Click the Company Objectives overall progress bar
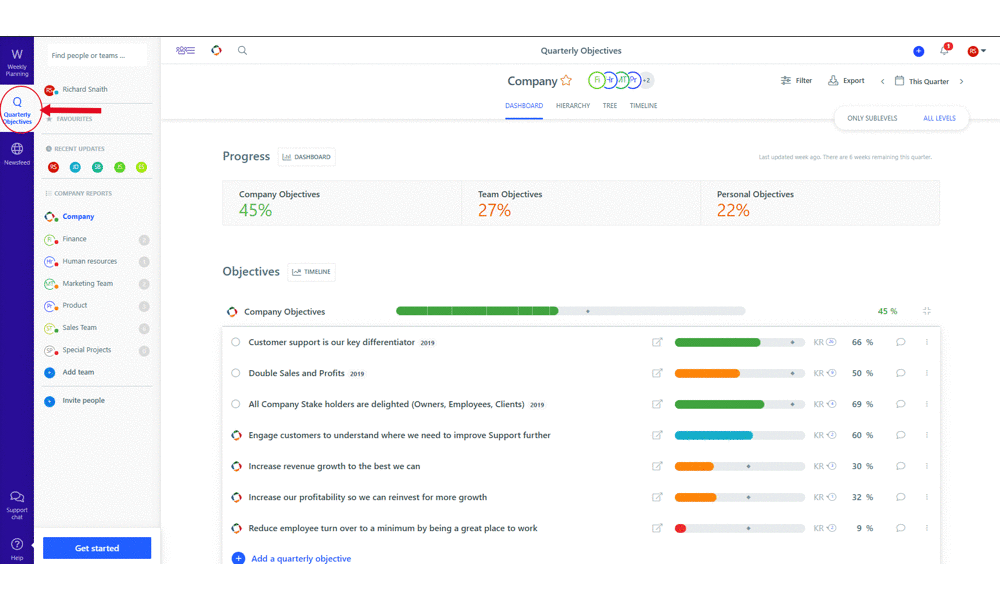1000x600 pixels. tap(570, 311)
